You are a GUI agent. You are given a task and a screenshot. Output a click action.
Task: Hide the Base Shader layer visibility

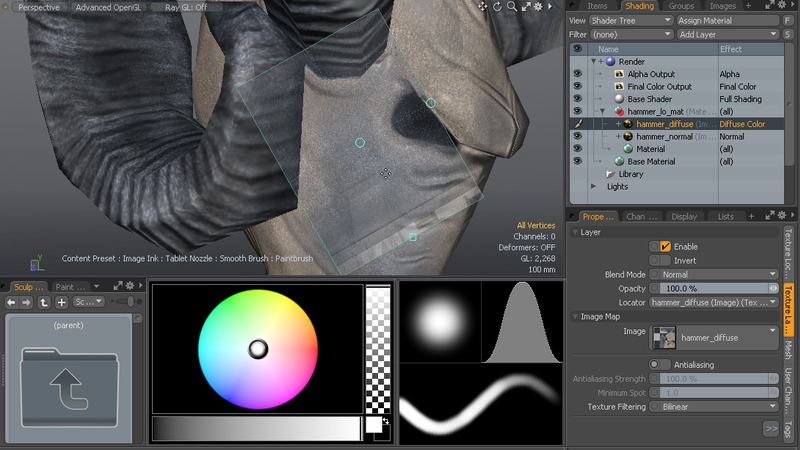577,99
